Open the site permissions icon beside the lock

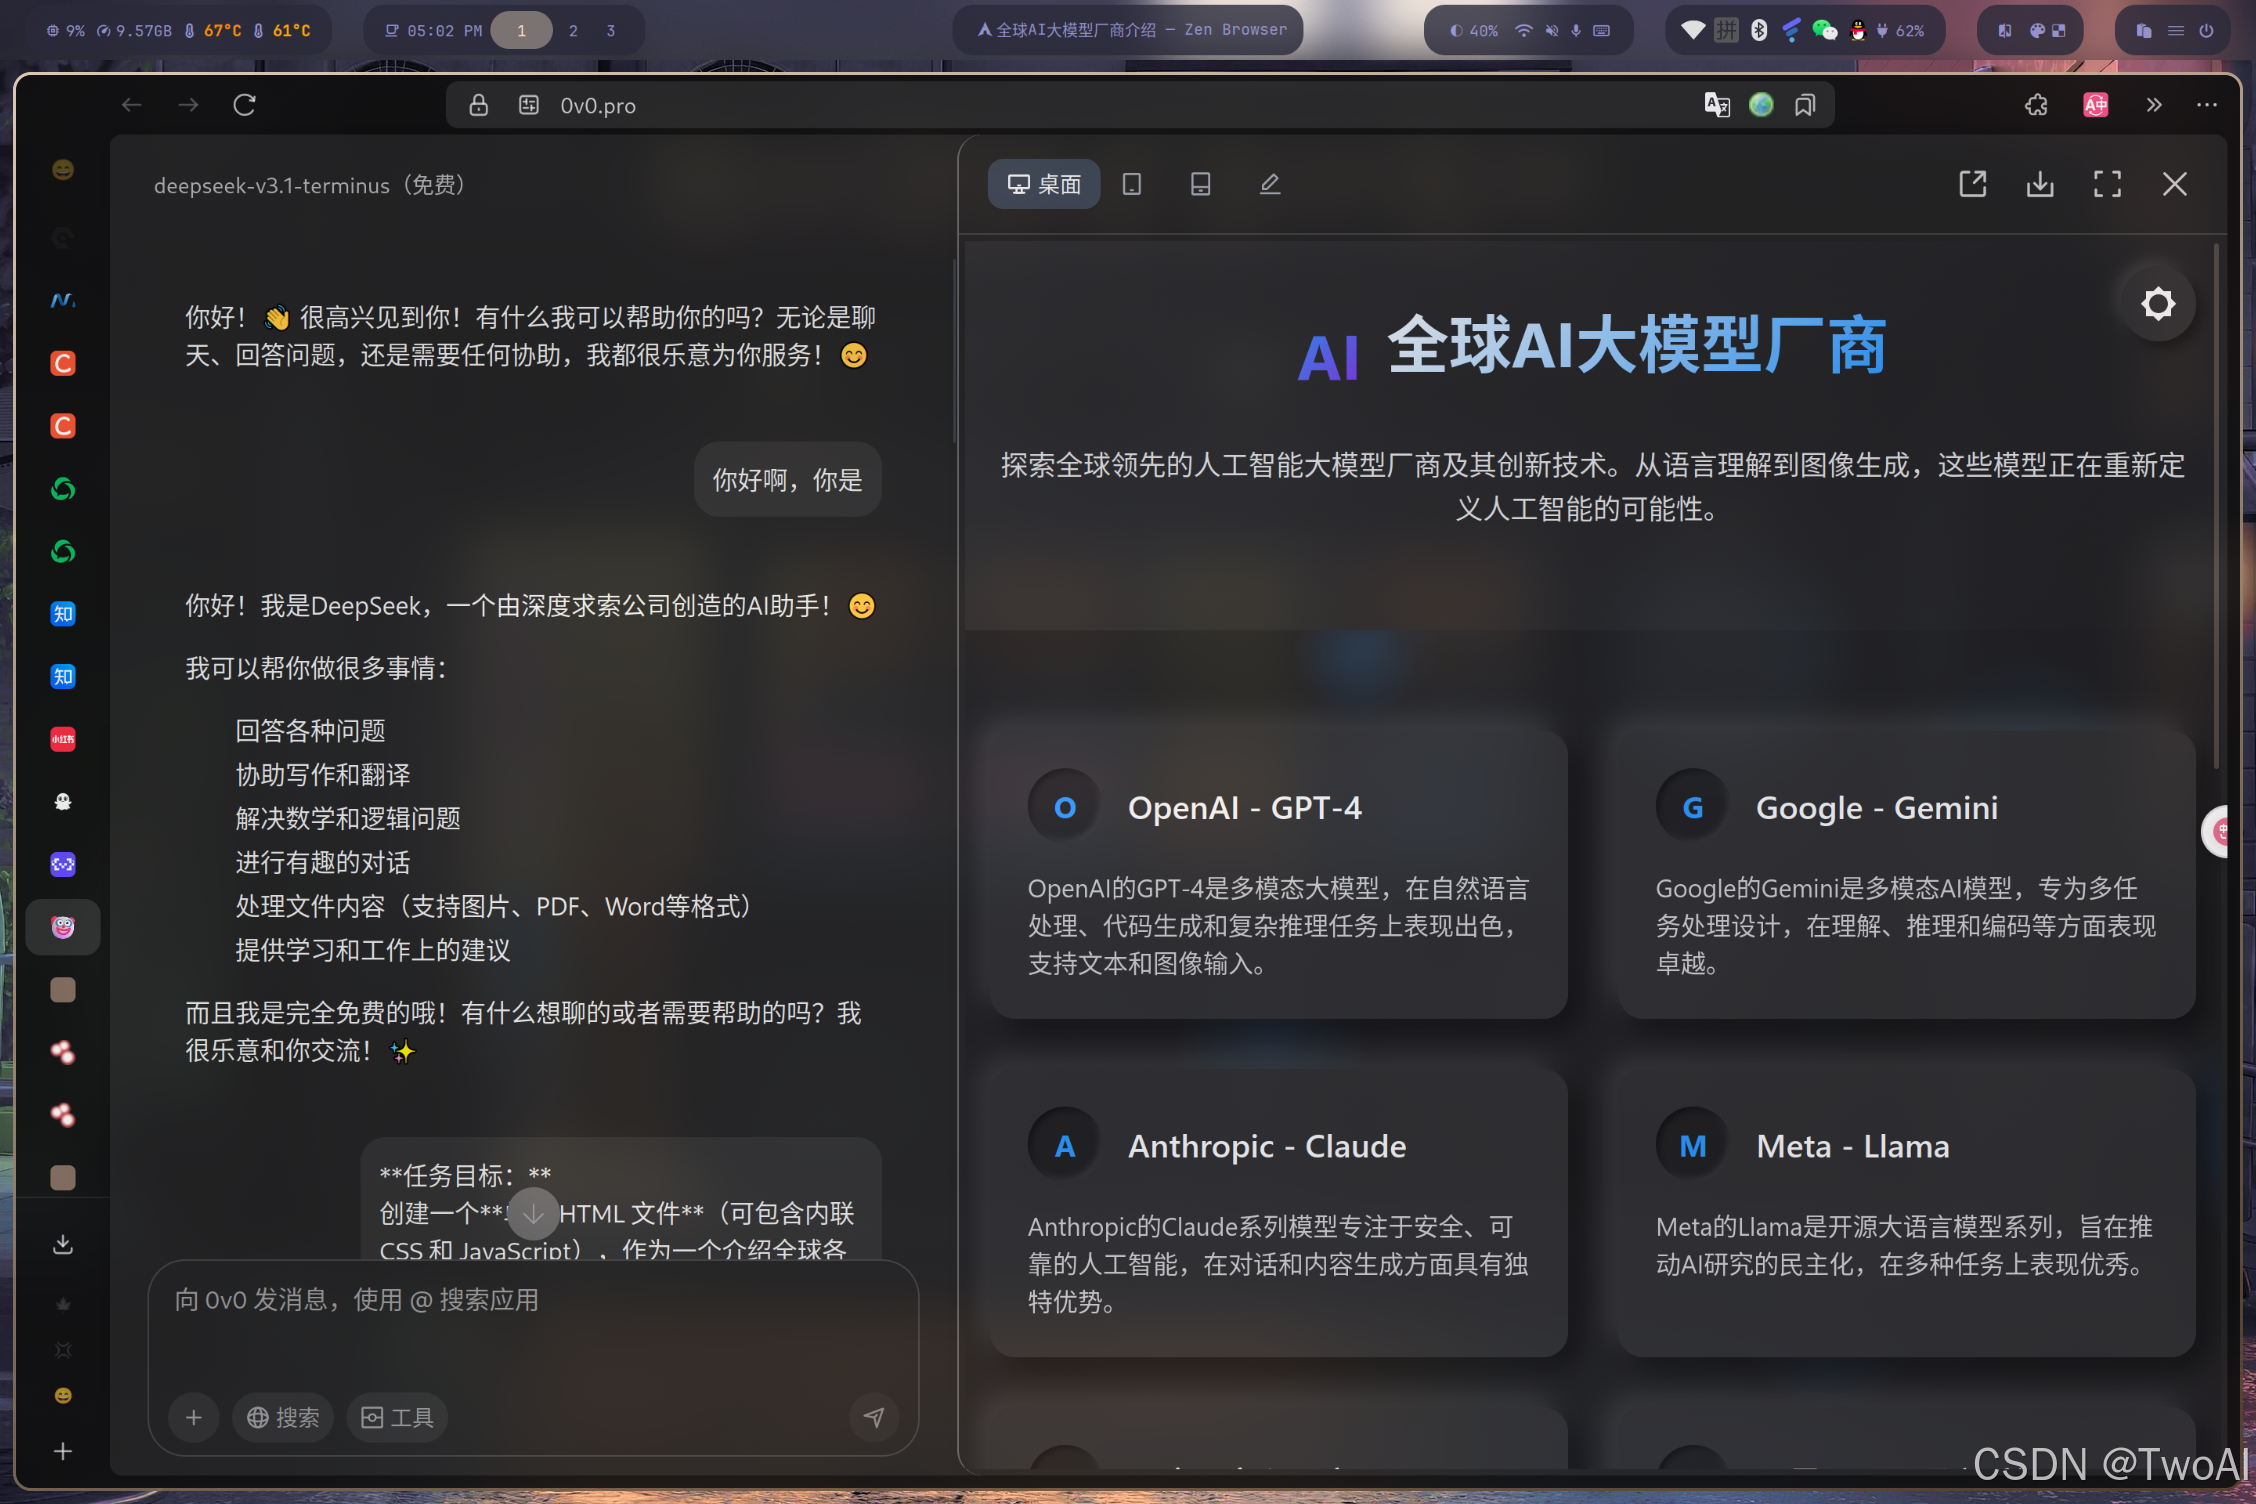tap(529, 105)
